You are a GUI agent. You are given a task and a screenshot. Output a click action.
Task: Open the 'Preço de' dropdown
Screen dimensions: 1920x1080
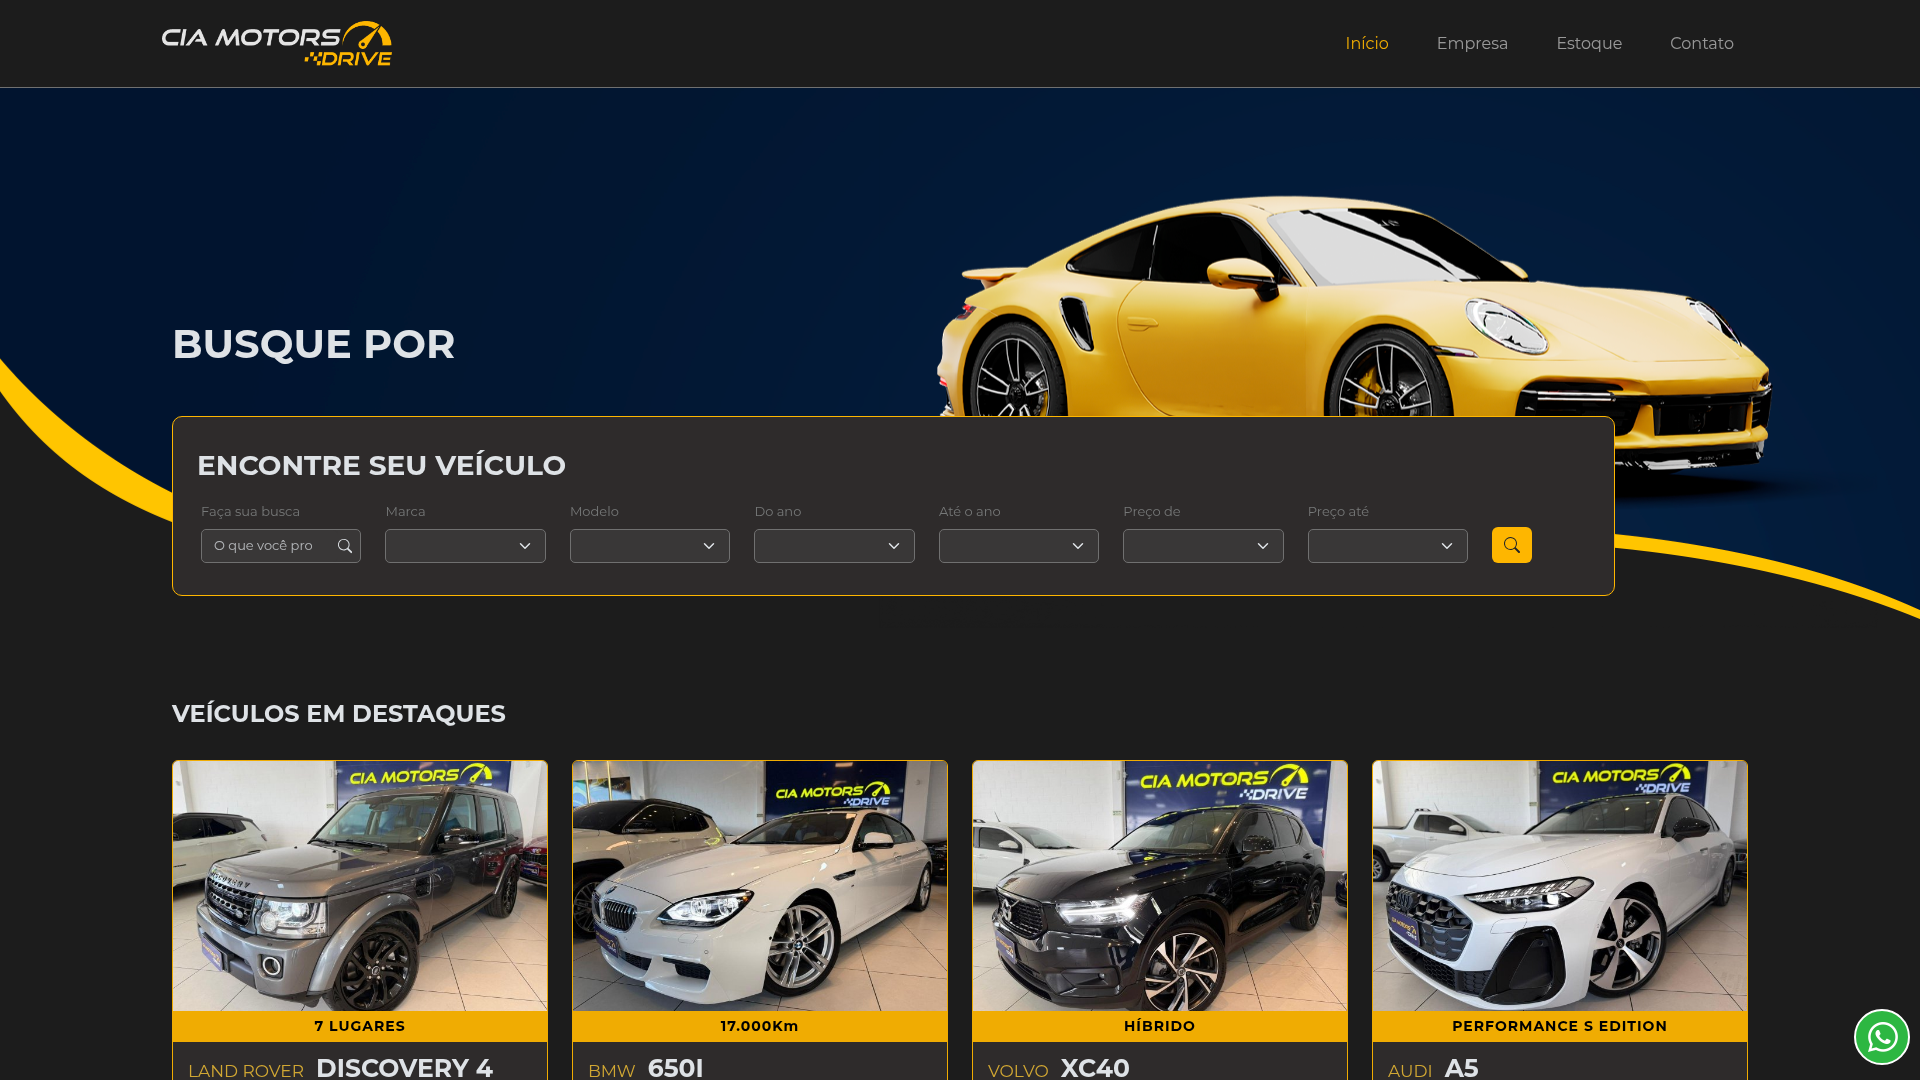(1203, 546)
